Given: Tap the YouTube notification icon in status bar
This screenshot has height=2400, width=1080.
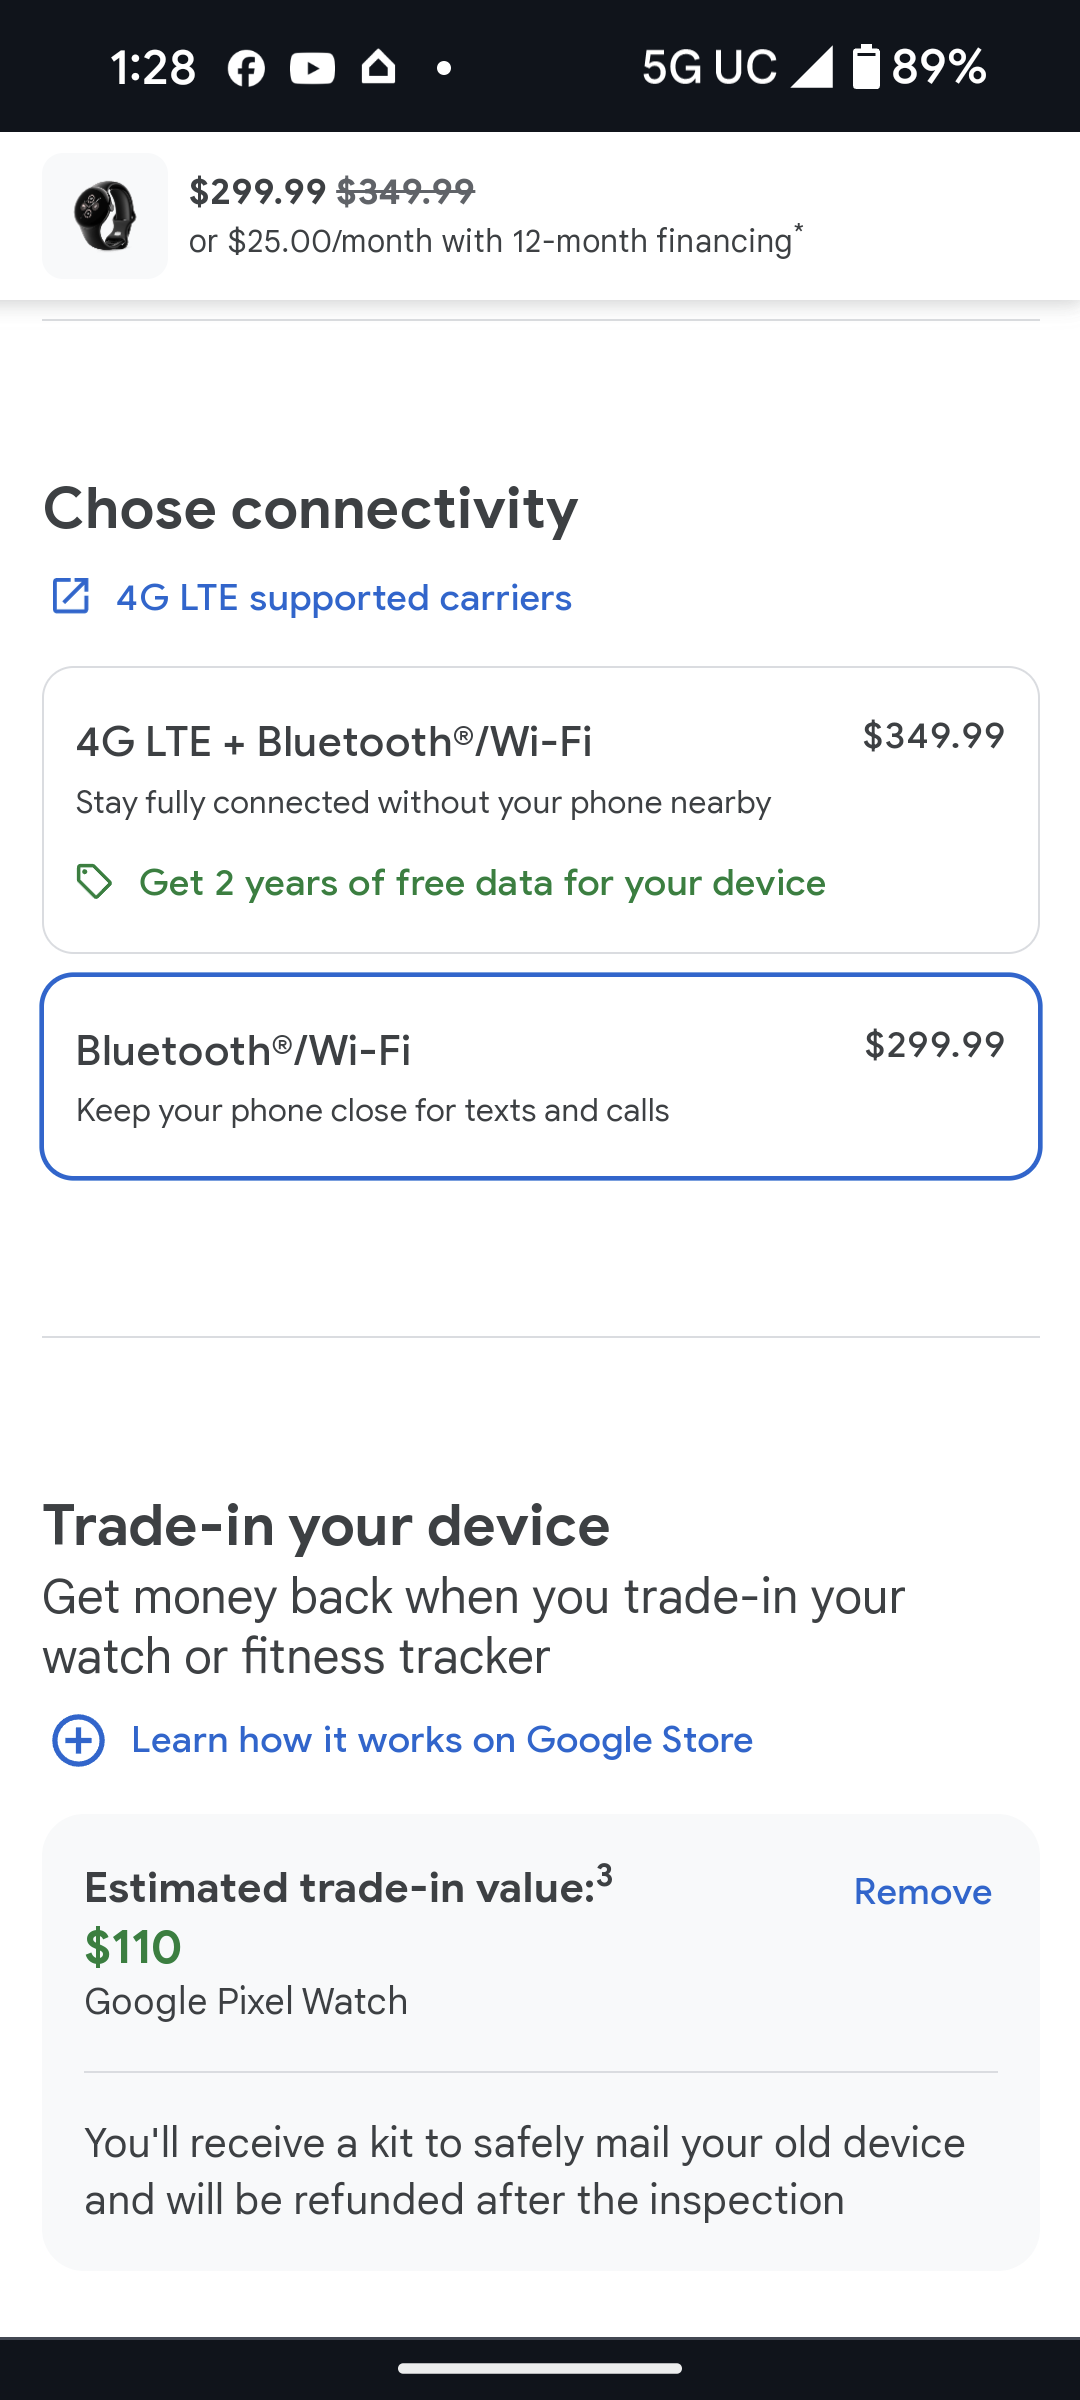Looking at the screenshot, I should coord(312,68).
